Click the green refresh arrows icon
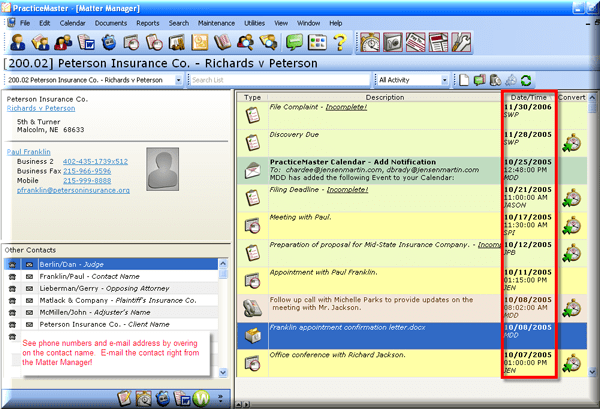 (x=526, y=80)
